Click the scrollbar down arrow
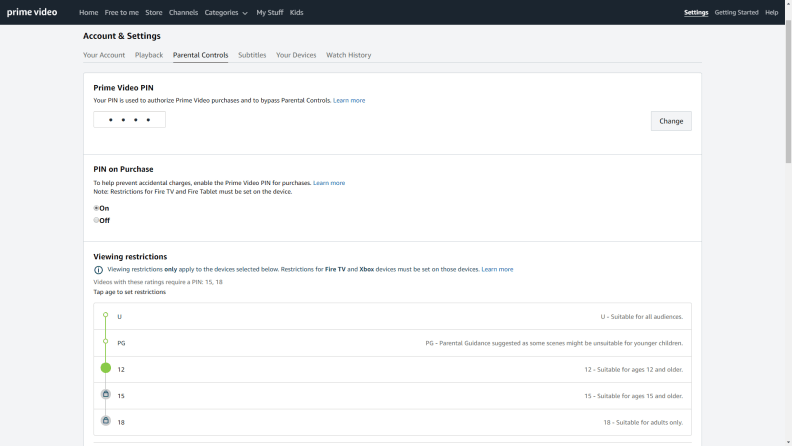The image size is (792, 446). coord(788,442)
